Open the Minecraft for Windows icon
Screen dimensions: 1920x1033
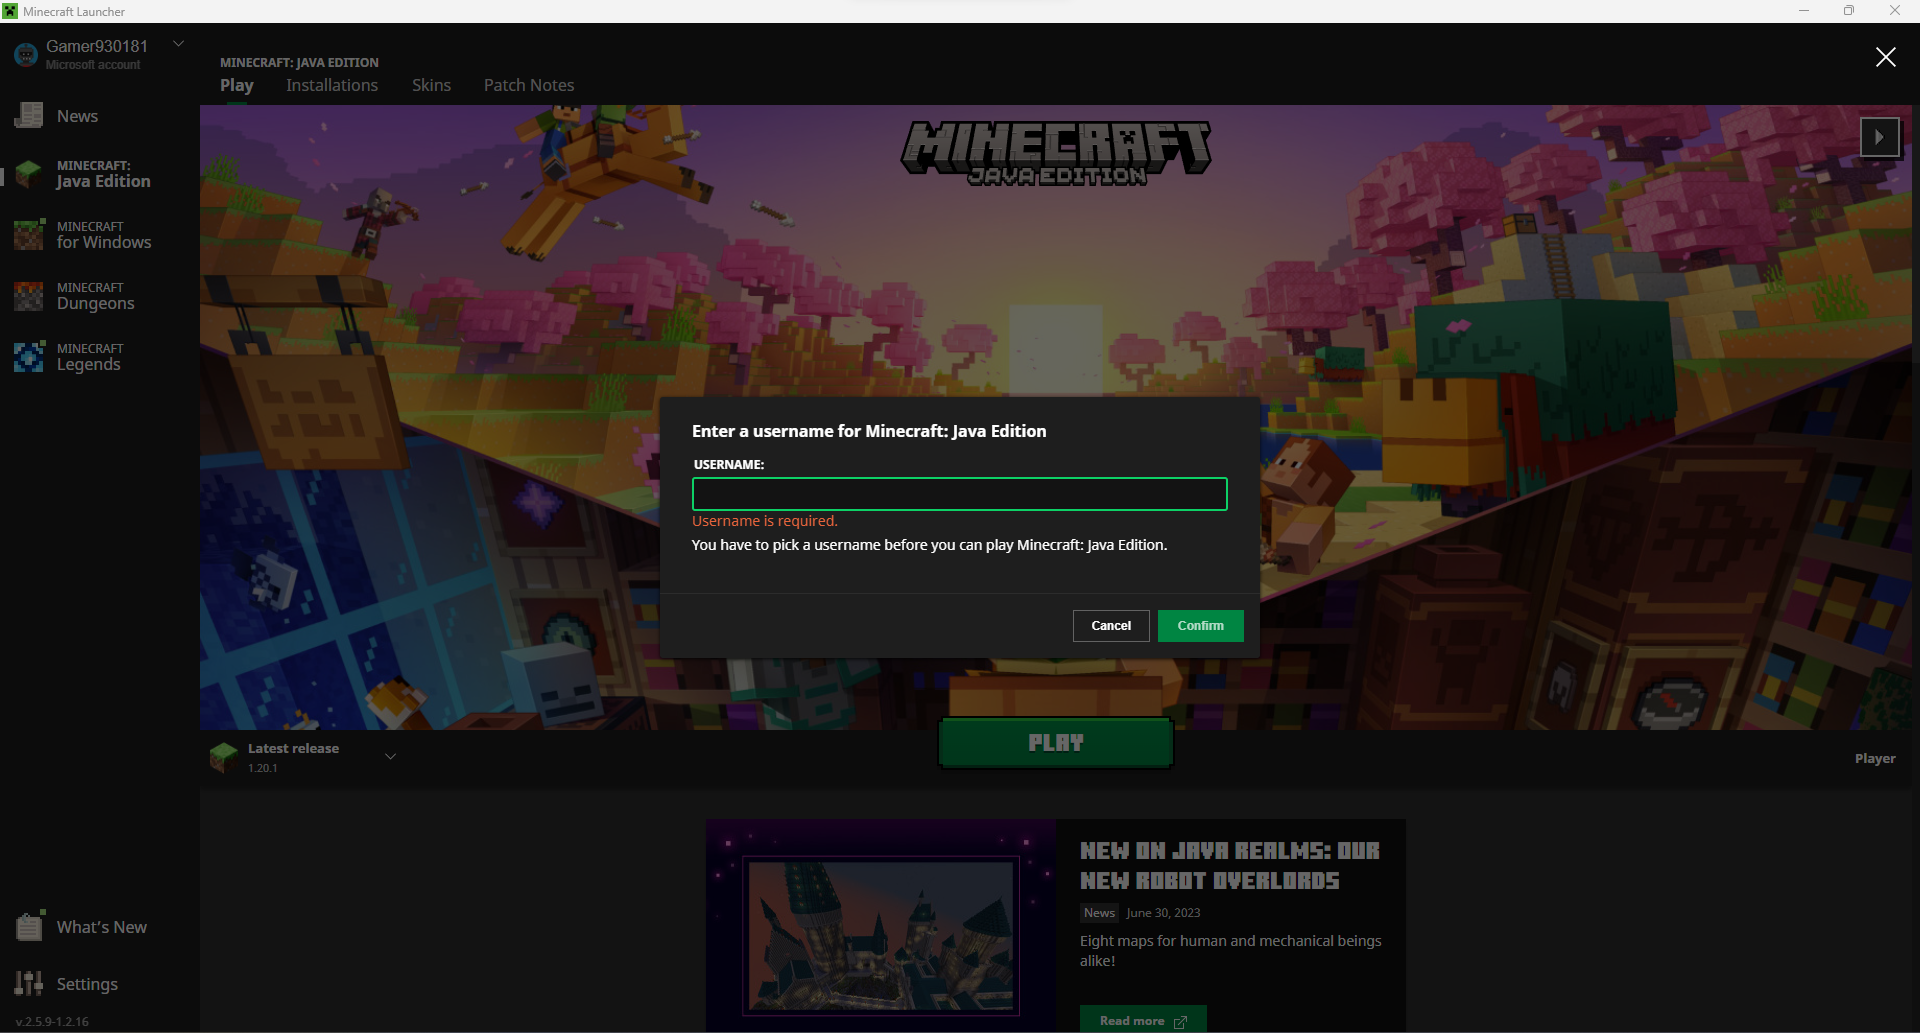point(29,235)
